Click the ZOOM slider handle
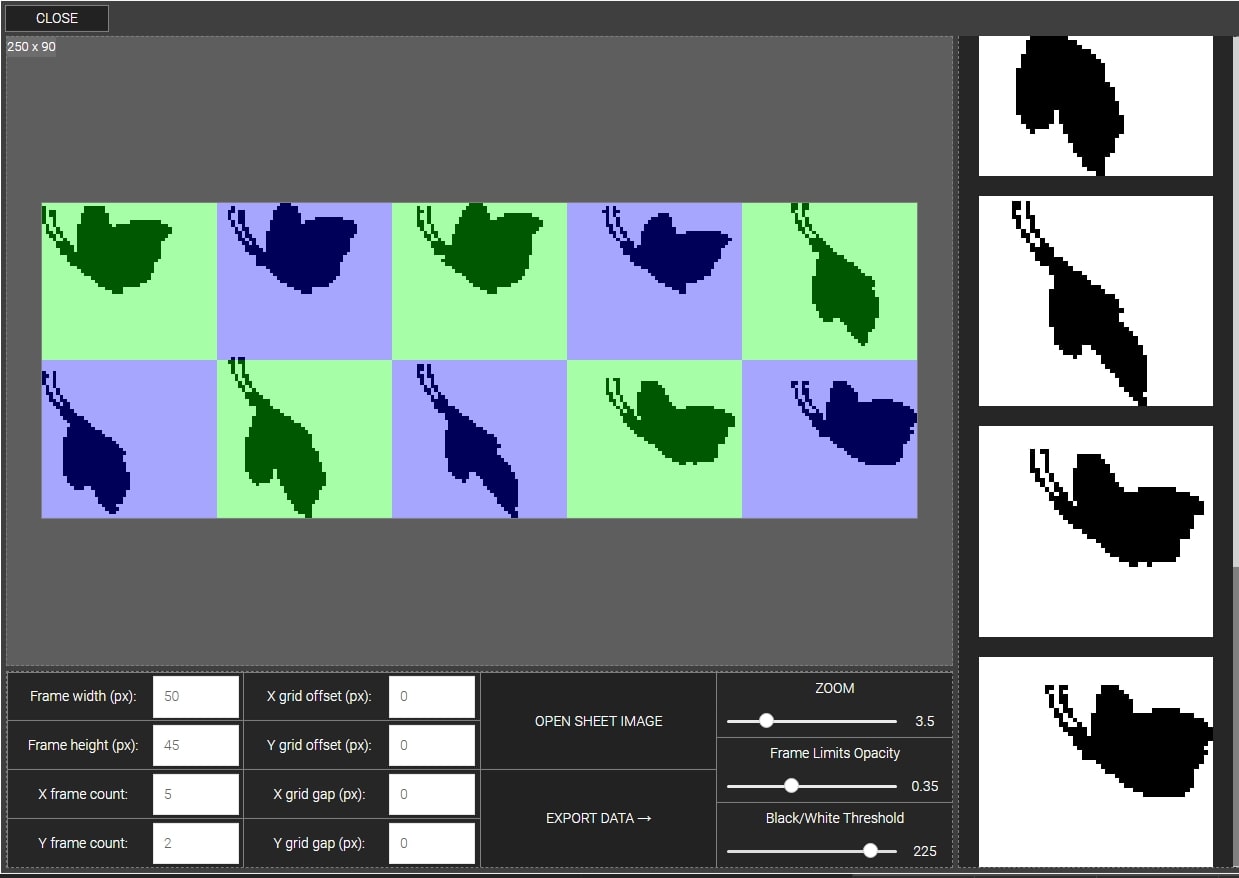Viewport: 1239px width, 878px height. [766, 721]
